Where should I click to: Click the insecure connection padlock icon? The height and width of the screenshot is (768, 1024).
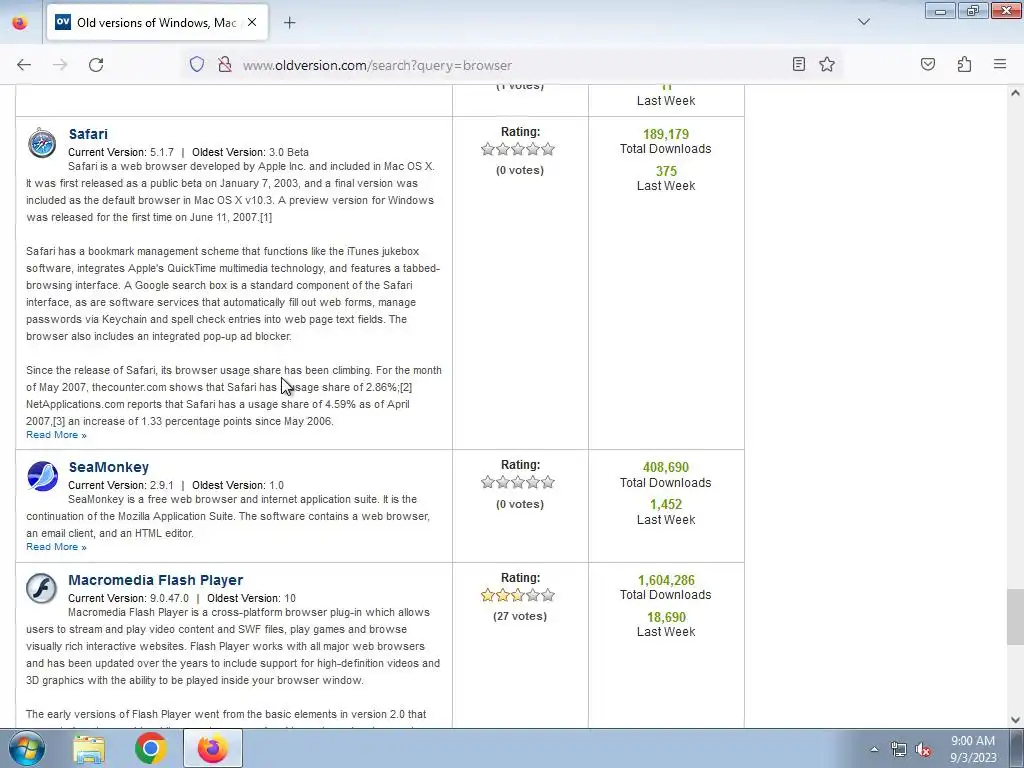coord(225,65)
